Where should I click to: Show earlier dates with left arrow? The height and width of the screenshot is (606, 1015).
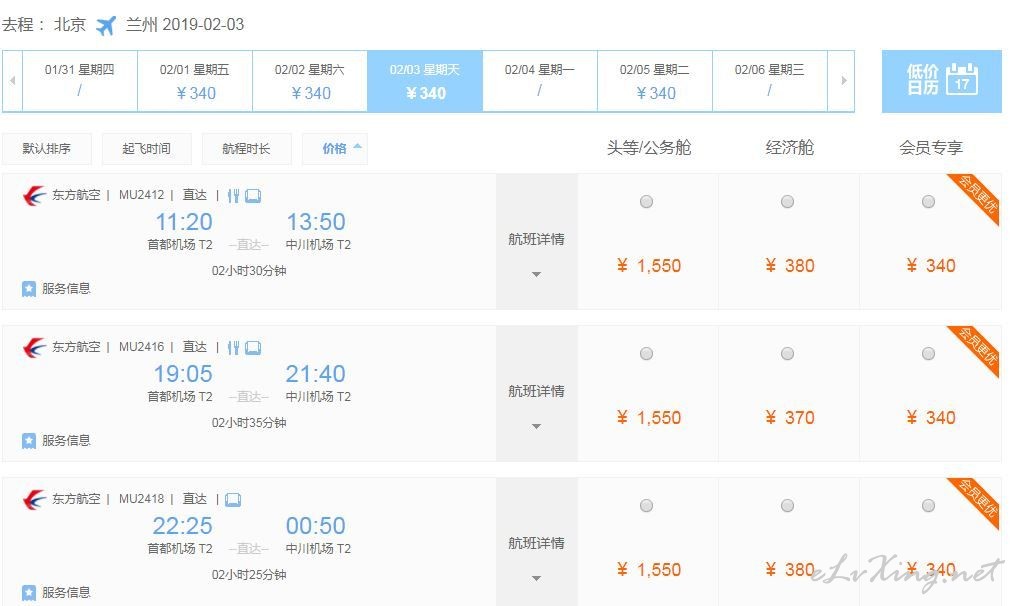[12, 81]
